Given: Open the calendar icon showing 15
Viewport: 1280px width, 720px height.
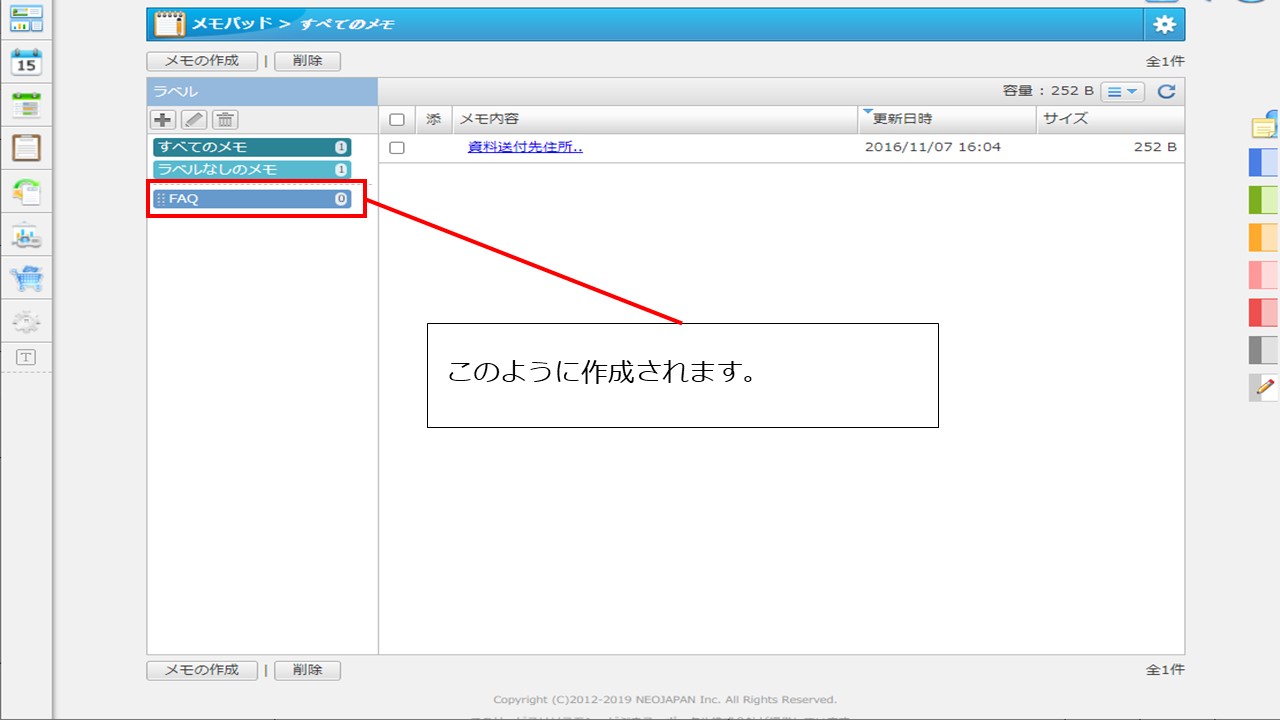Looking at the screenshot, I should 26,62.
